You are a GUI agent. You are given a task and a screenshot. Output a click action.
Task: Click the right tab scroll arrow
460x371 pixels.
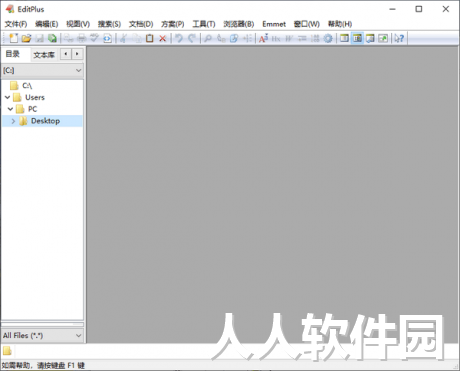coord(77,54)
